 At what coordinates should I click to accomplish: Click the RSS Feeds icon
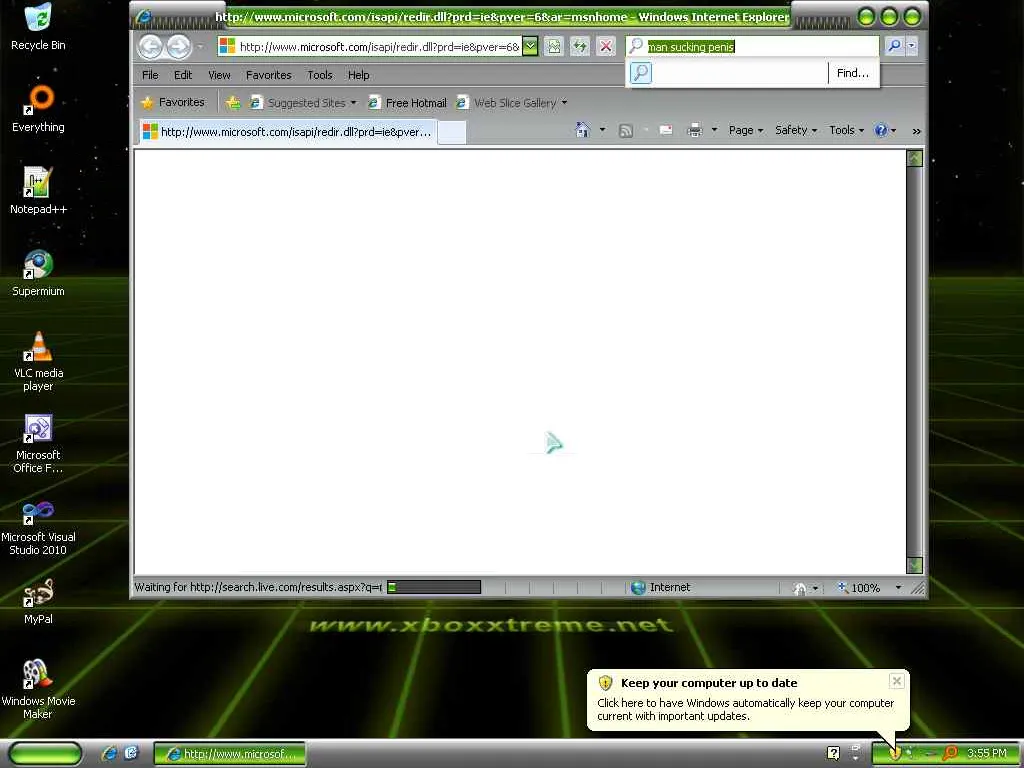pos(626,131)
